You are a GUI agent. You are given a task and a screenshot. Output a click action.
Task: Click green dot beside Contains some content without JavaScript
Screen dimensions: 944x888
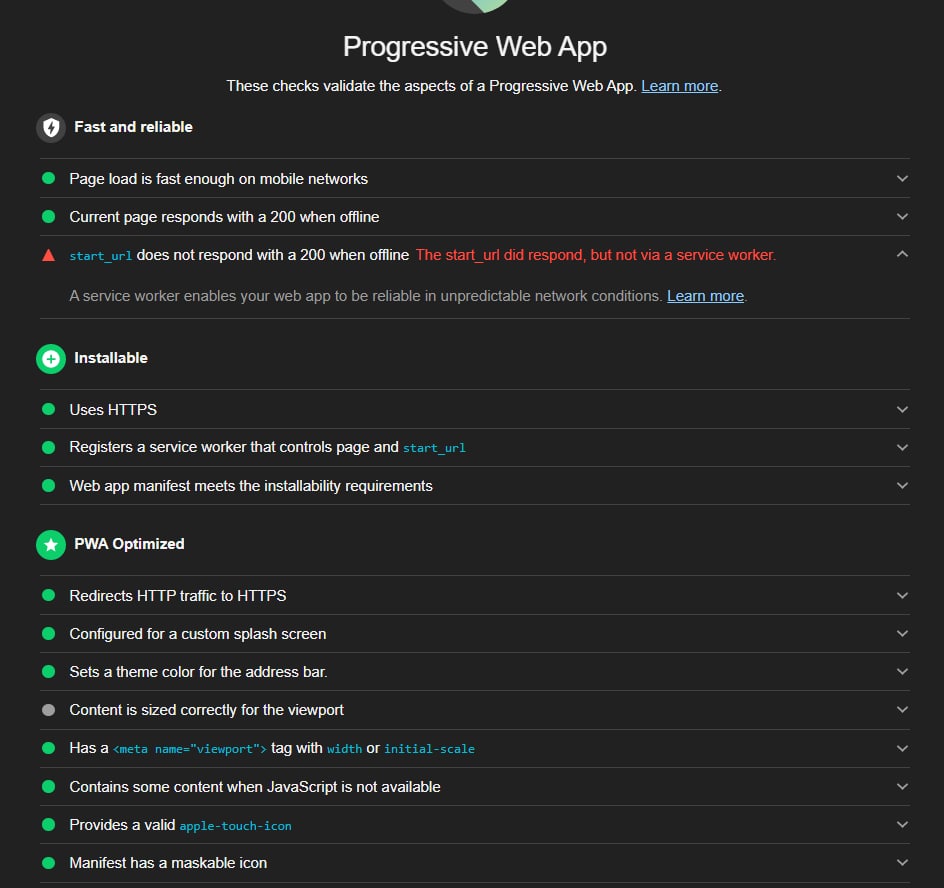tap(49, 786)
